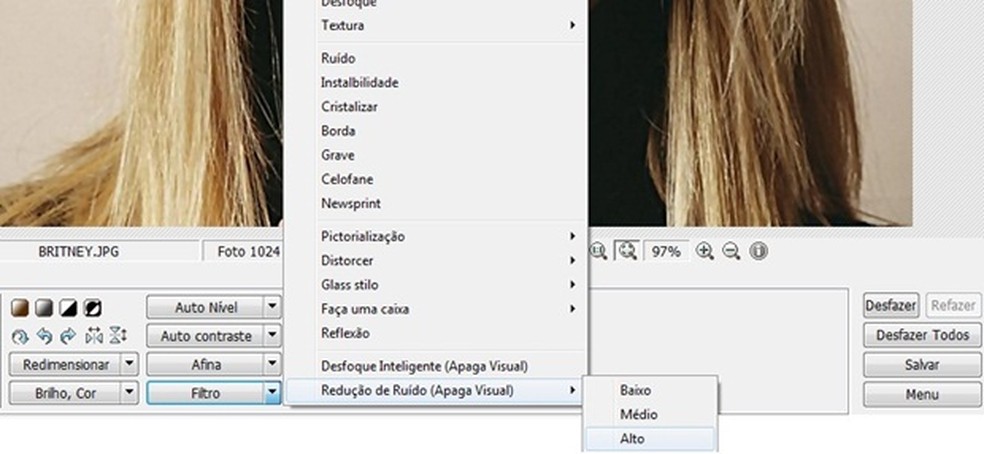Set zoom to 1:1 actual size

(597, 252)
